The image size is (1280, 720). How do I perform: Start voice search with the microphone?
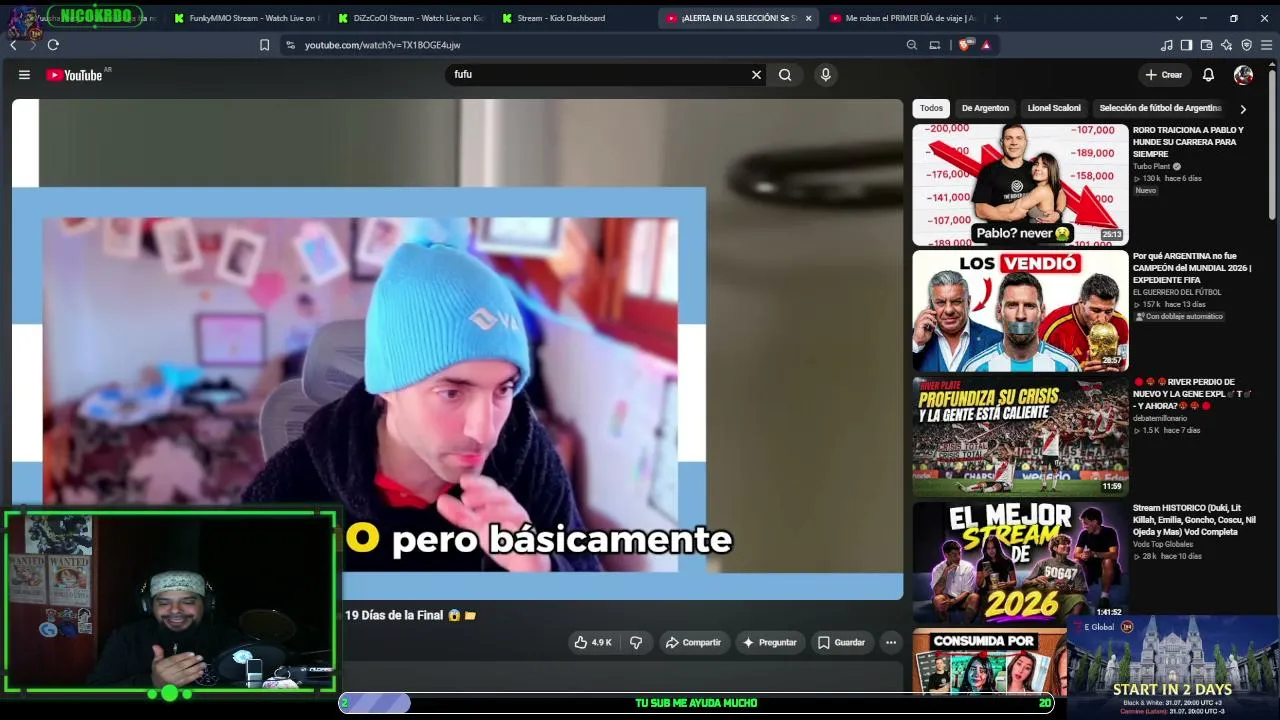tap(825, 75)
